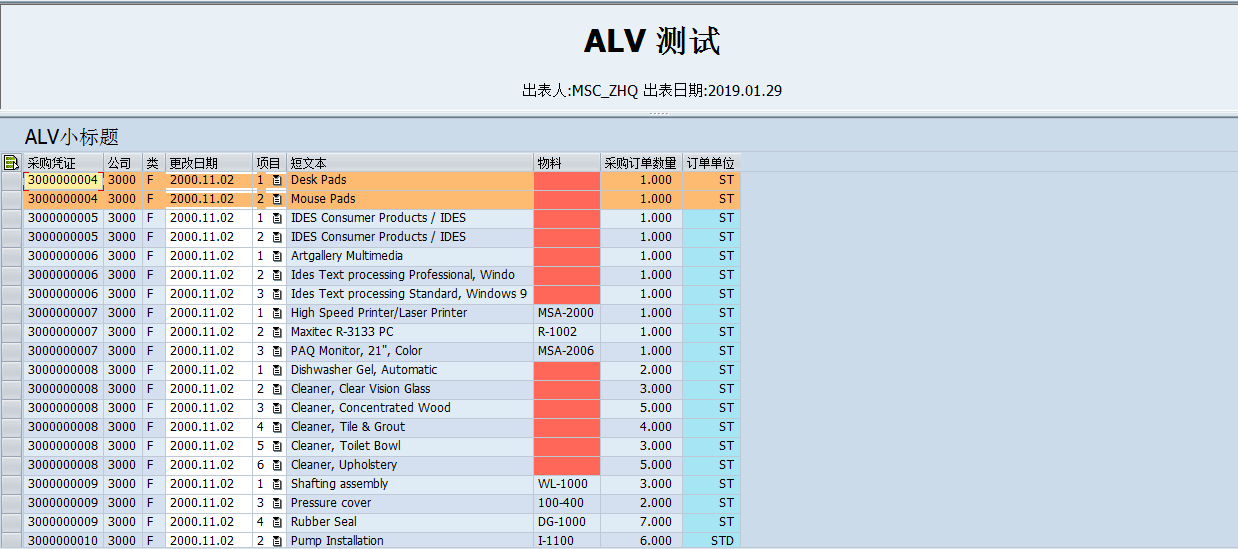Viewport: 1238px width, 549px height.
Task: Open item text icon in Desk Pads row
Action: 277,180
